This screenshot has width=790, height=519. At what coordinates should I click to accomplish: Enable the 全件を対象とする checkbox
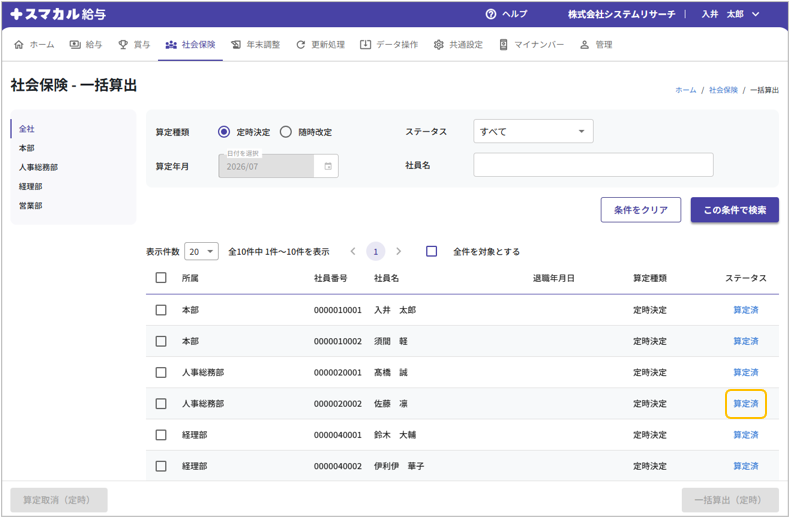432,252
